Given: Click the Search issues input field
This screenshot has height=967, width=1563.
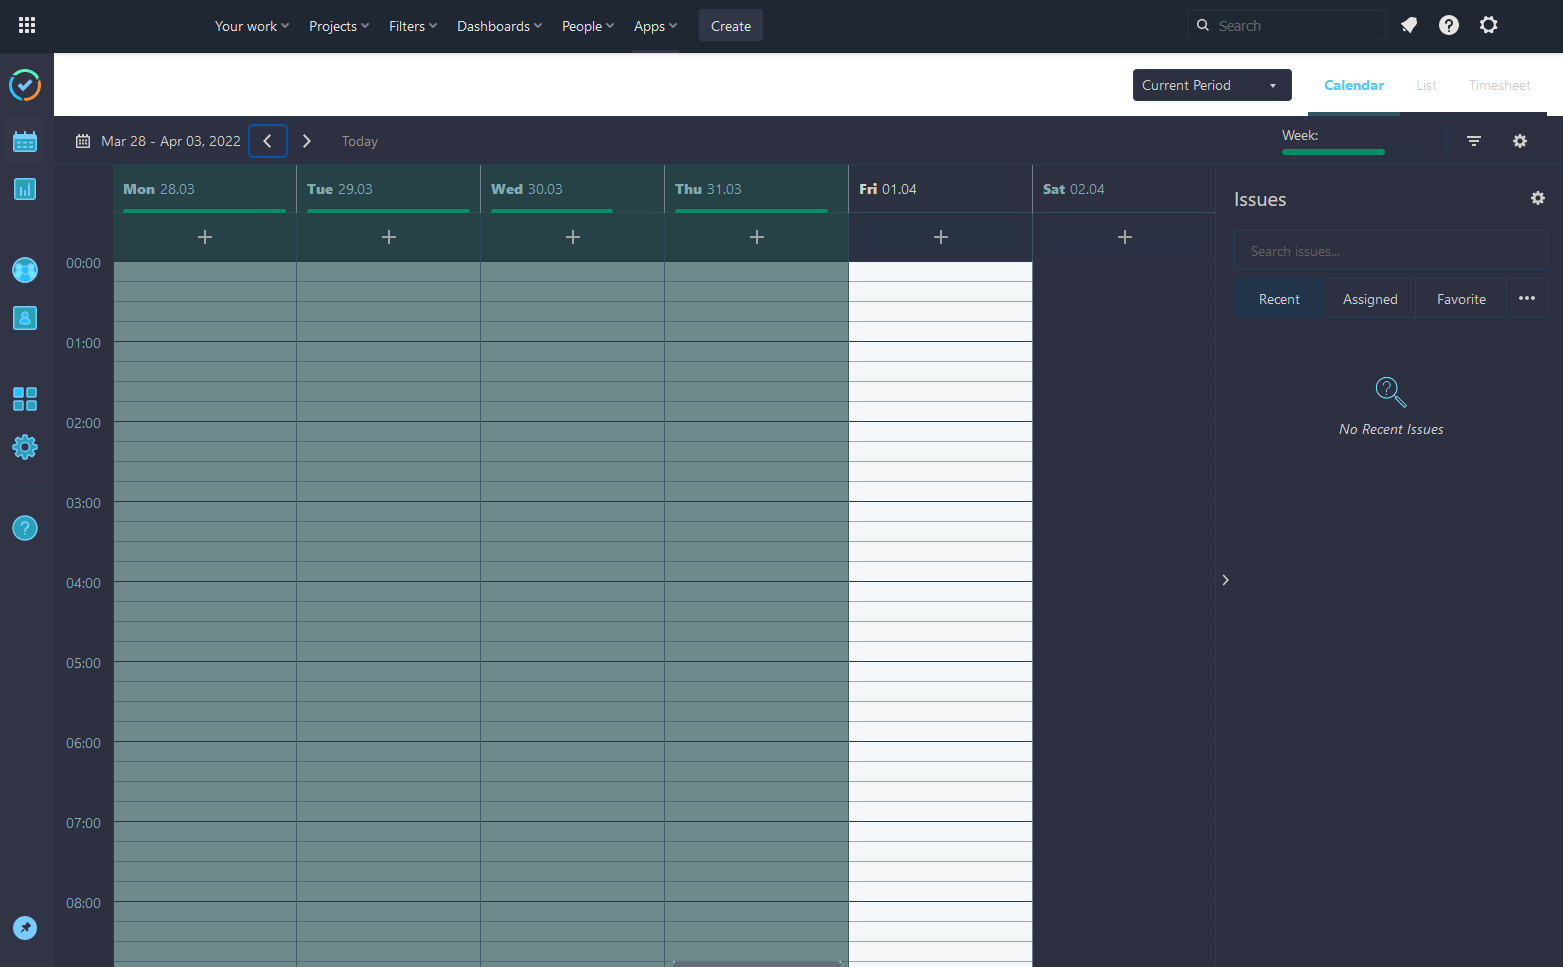Looking at the screenshot, I should tap(1390, 250).
